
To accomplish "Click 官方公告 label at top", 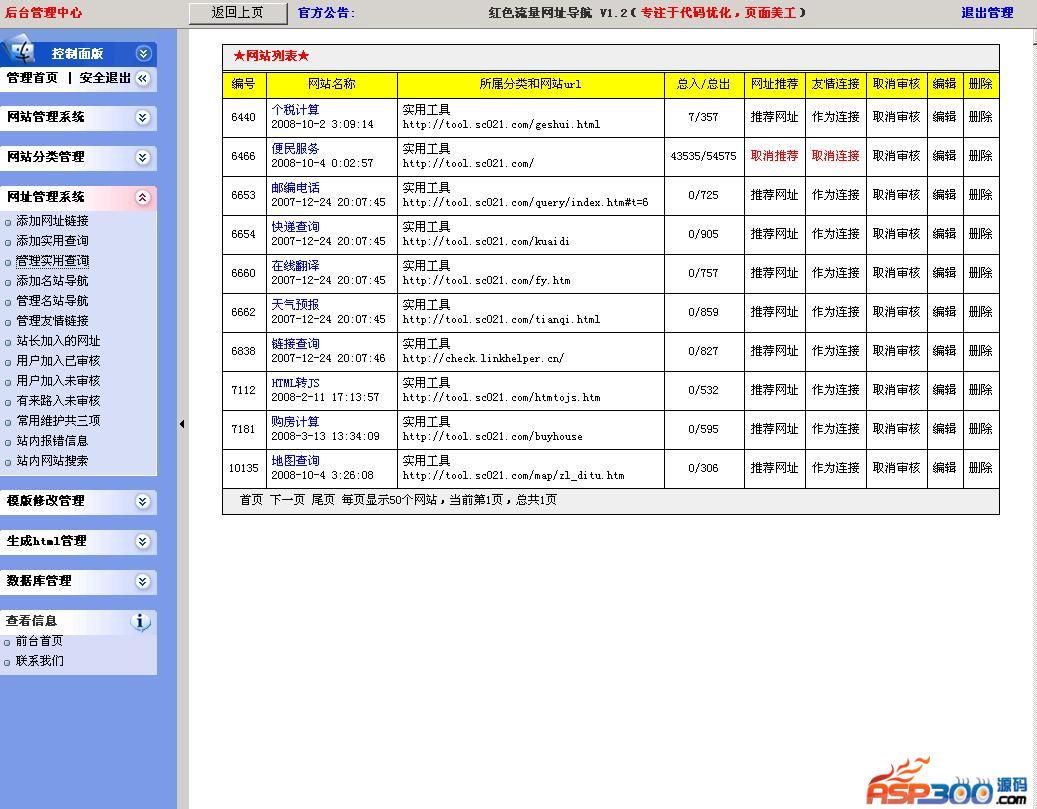I will pyautogui.click(x=326, y=13).
